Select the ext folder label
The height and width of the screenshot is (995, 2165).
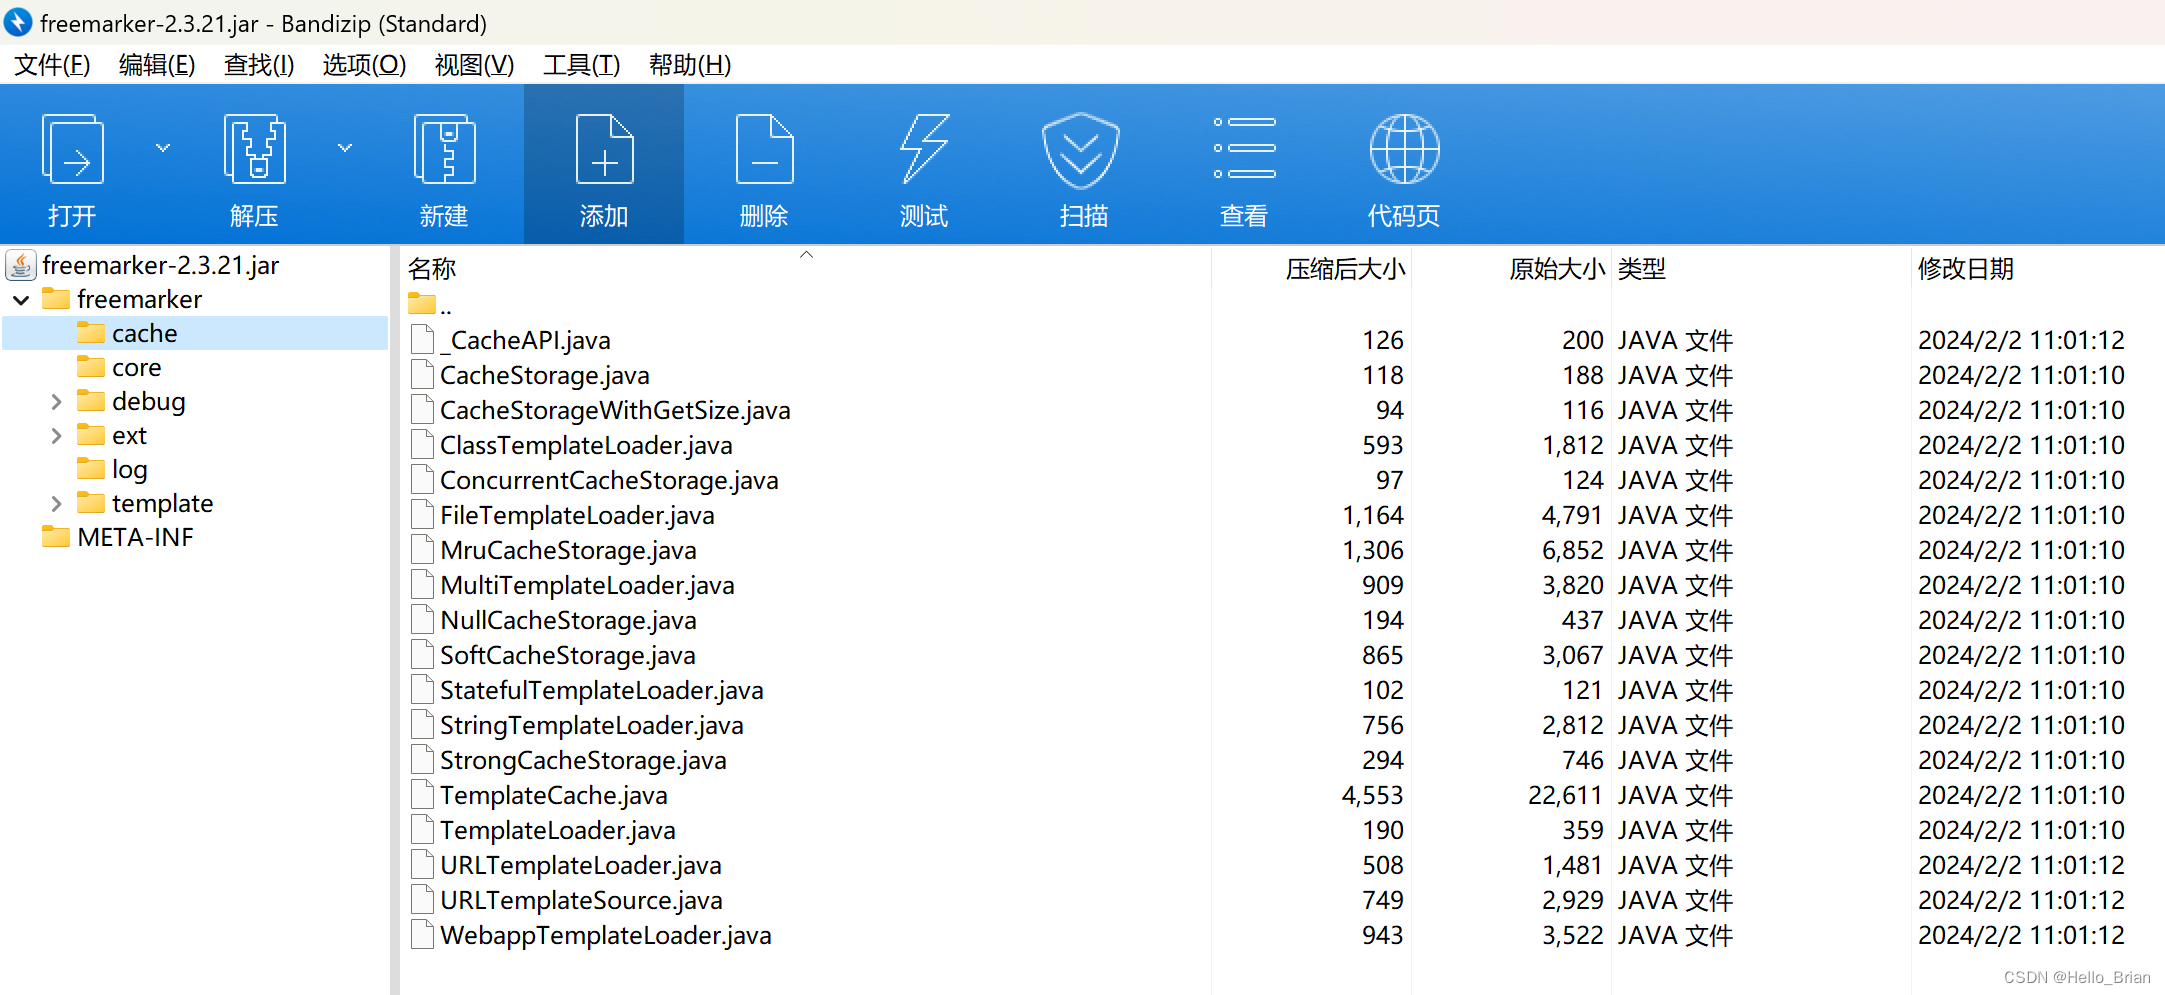coord(129,436)
